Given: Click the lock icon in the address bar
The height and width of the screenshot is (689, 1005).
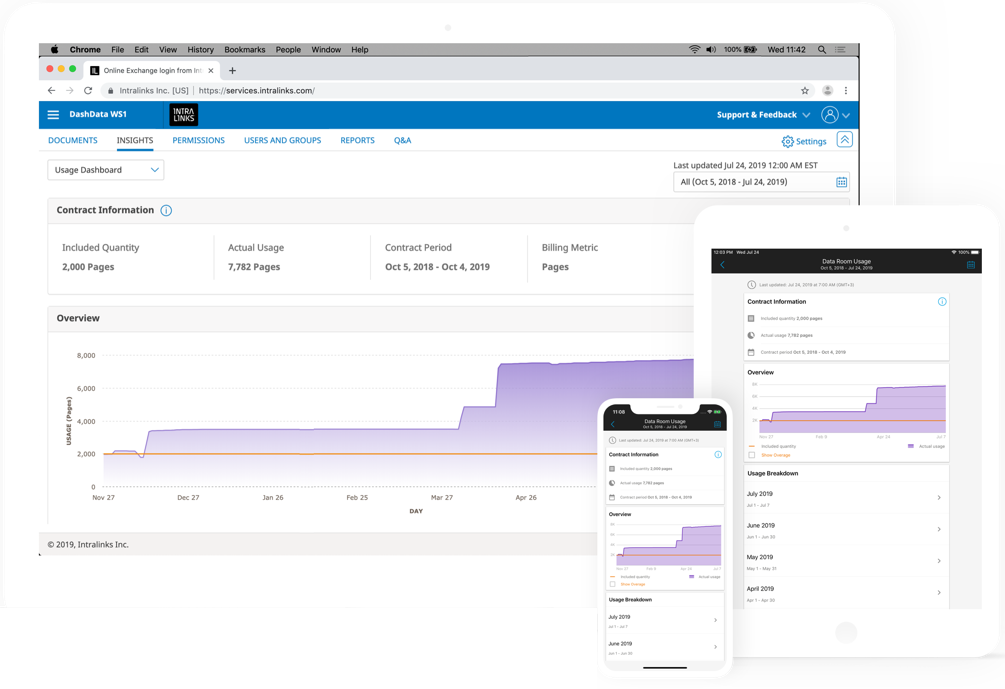Looking at the screenshot, I should click(x=110, y=91).
